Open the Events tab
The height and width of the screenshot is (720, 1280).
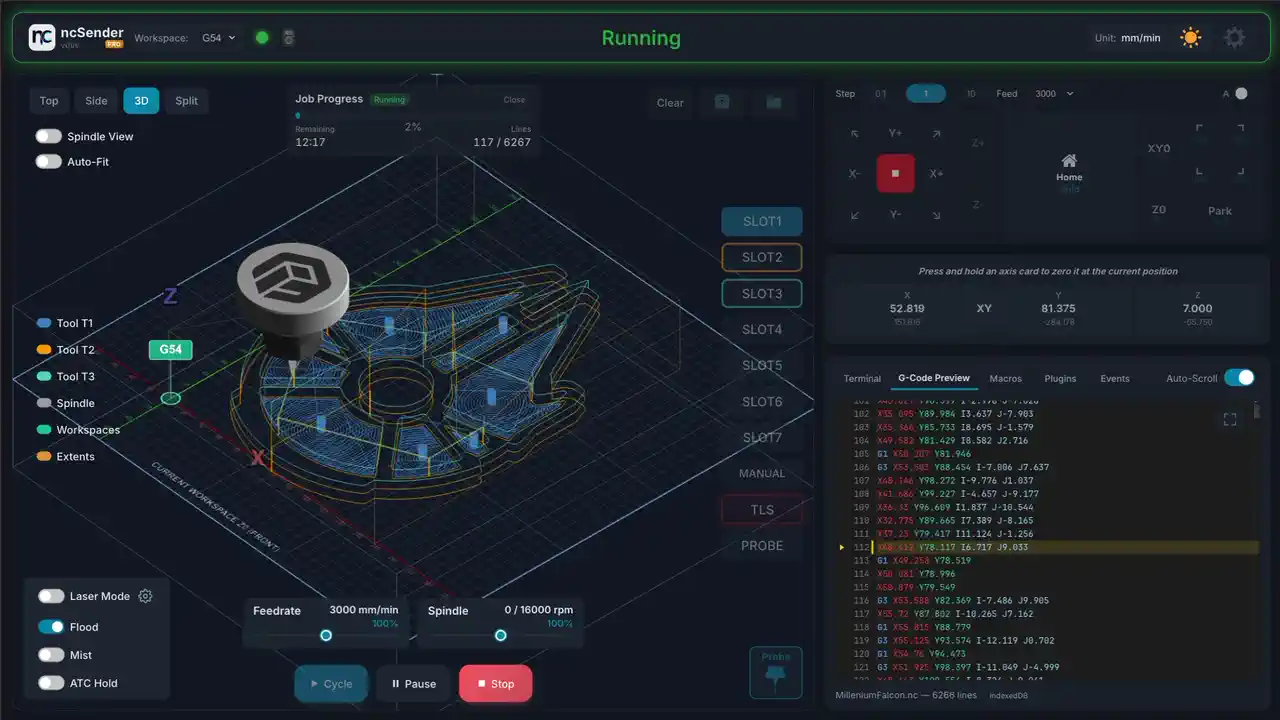coord(1115,378)
